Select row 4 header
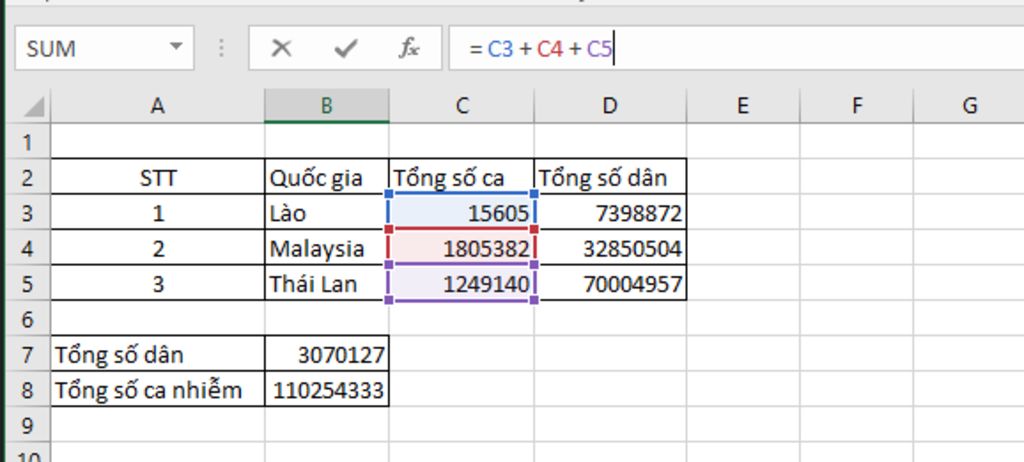Viewport: 1024px width, 462px height. pyautogui.click(x=27, y=248)
